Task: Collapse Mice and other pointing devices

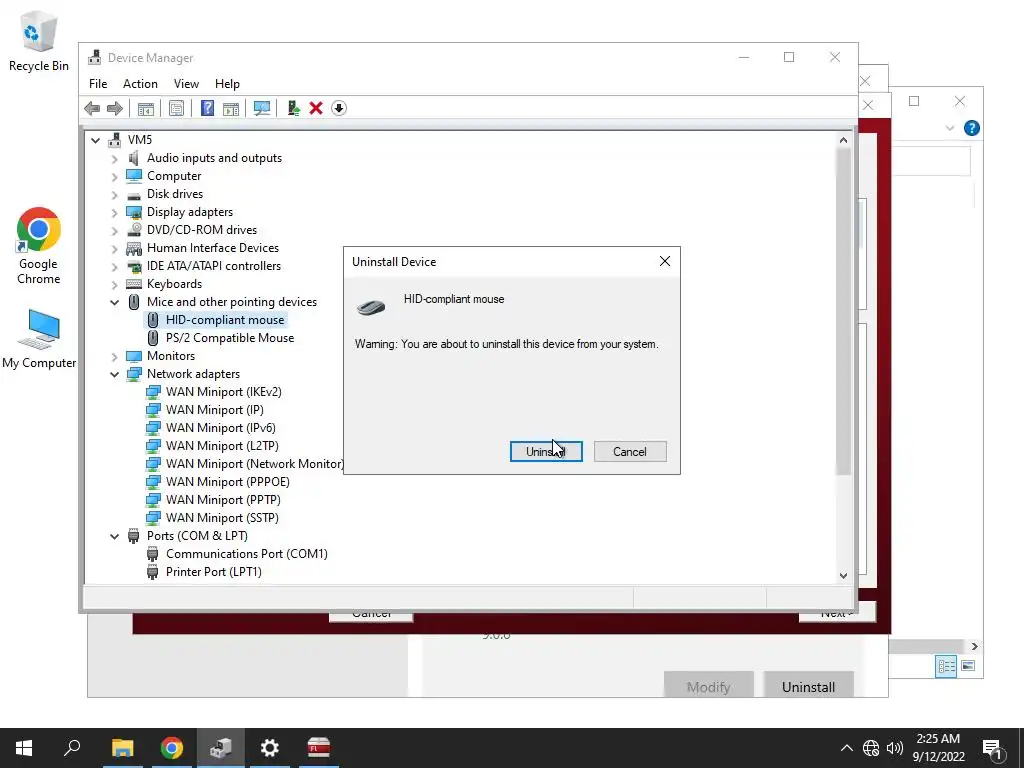Action: point(114,302)
